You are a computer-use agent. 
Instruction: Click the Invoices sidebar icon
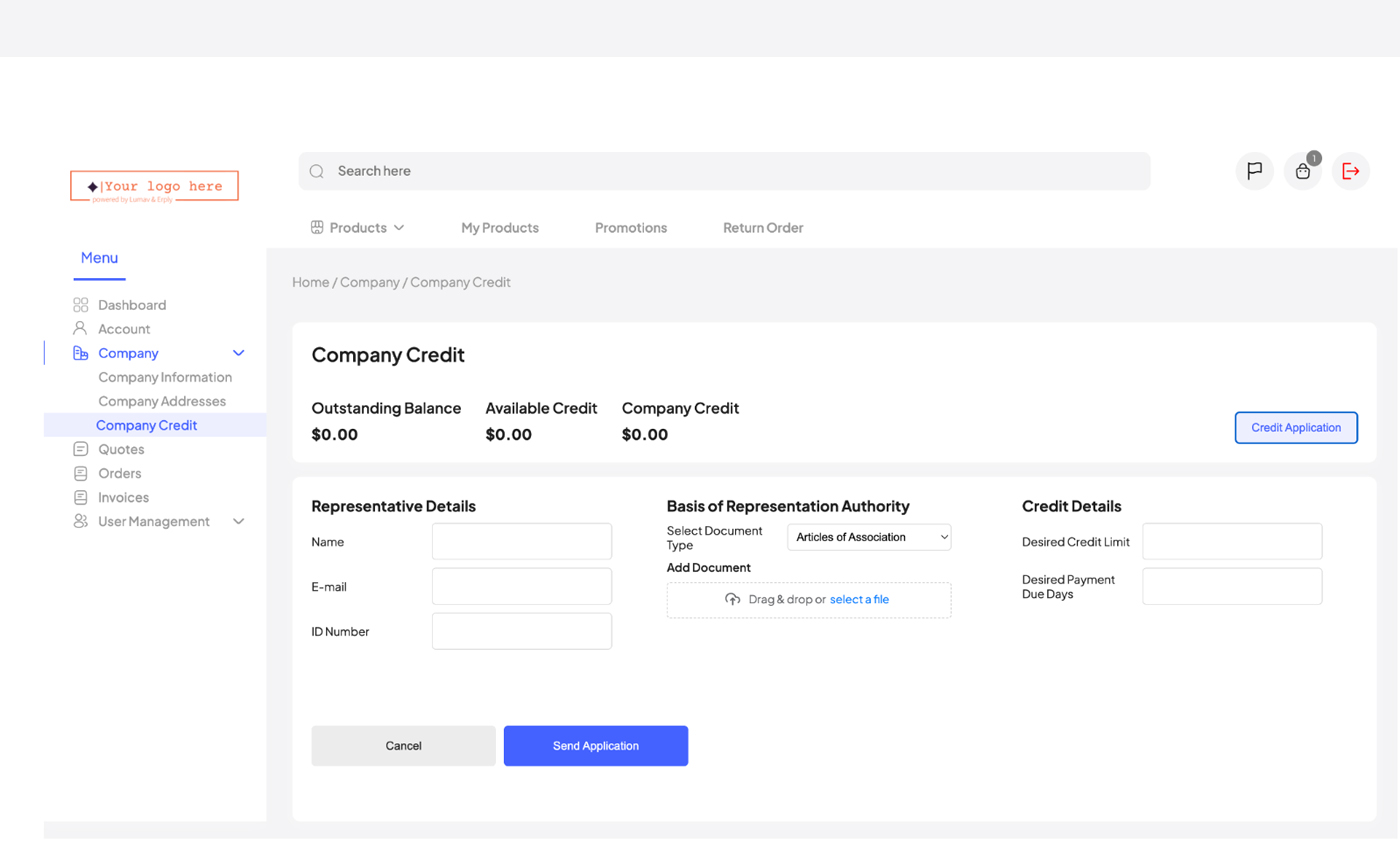click(x=81, y=497)
